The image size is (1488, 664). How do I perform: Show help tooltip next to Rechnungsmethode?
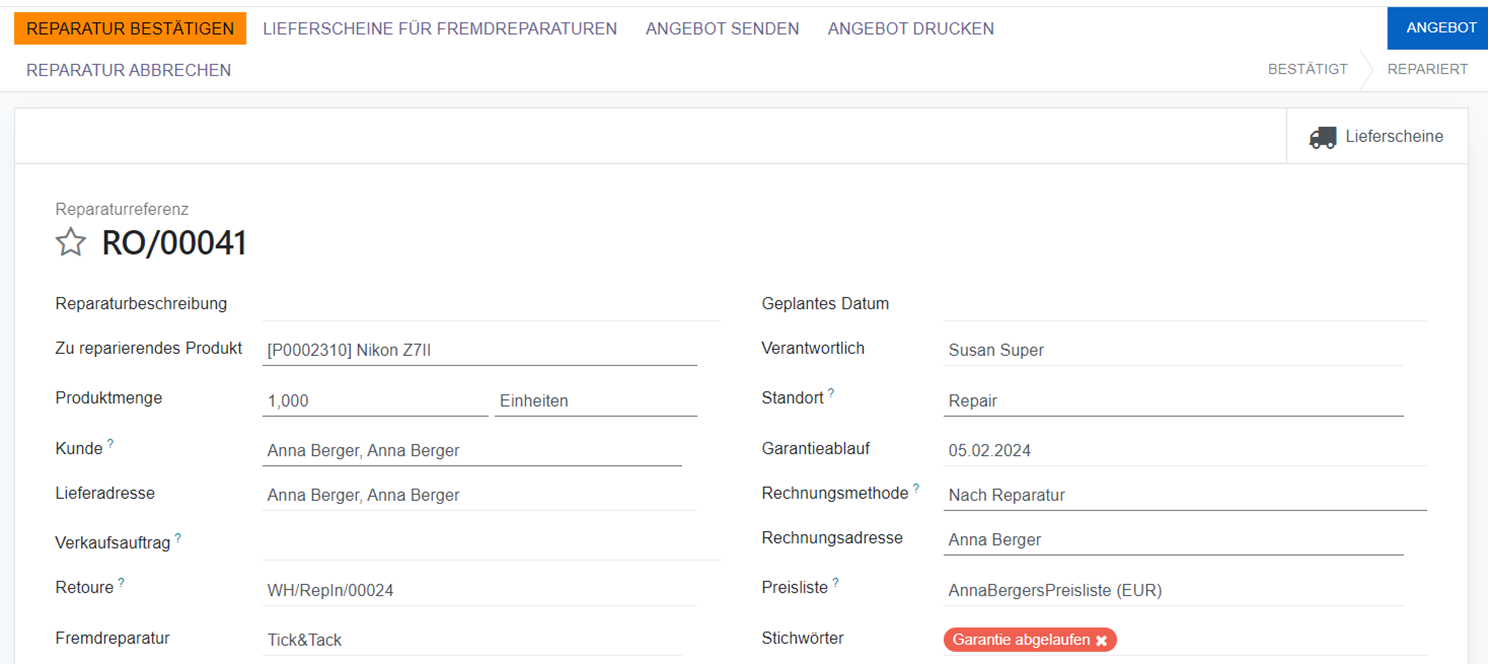tap(916, 488)
